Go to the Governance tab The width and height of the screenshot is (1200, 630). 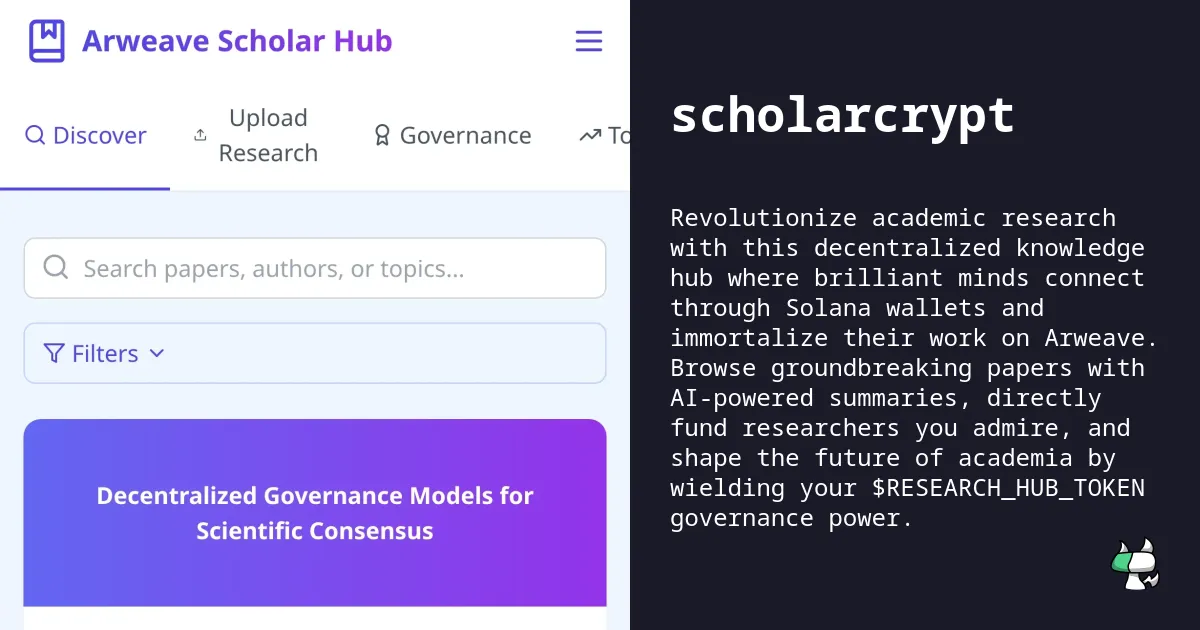[x=452, y=136]
